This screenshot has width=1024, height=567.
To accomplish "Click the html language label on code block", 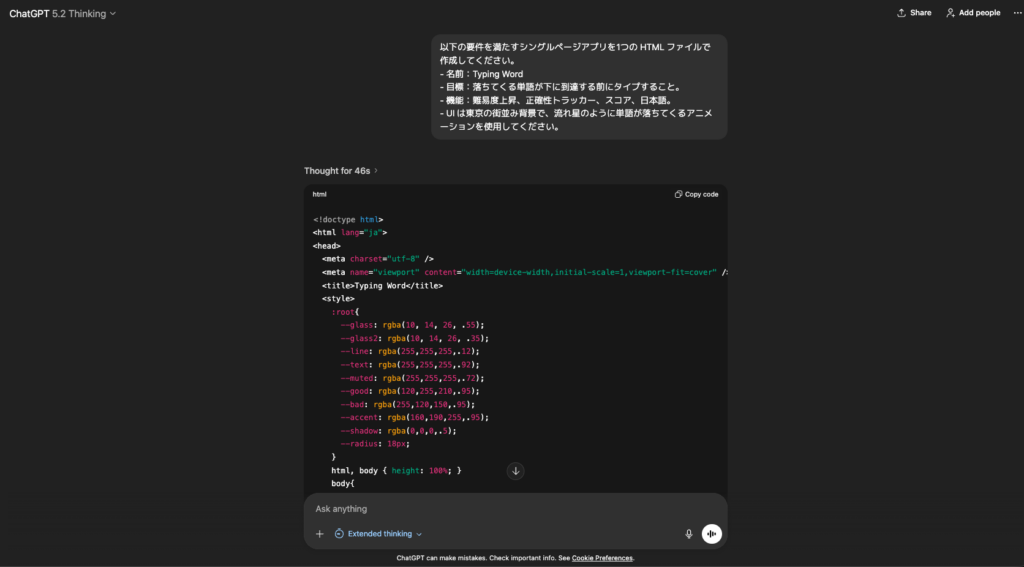I will (x=320, y=194).
